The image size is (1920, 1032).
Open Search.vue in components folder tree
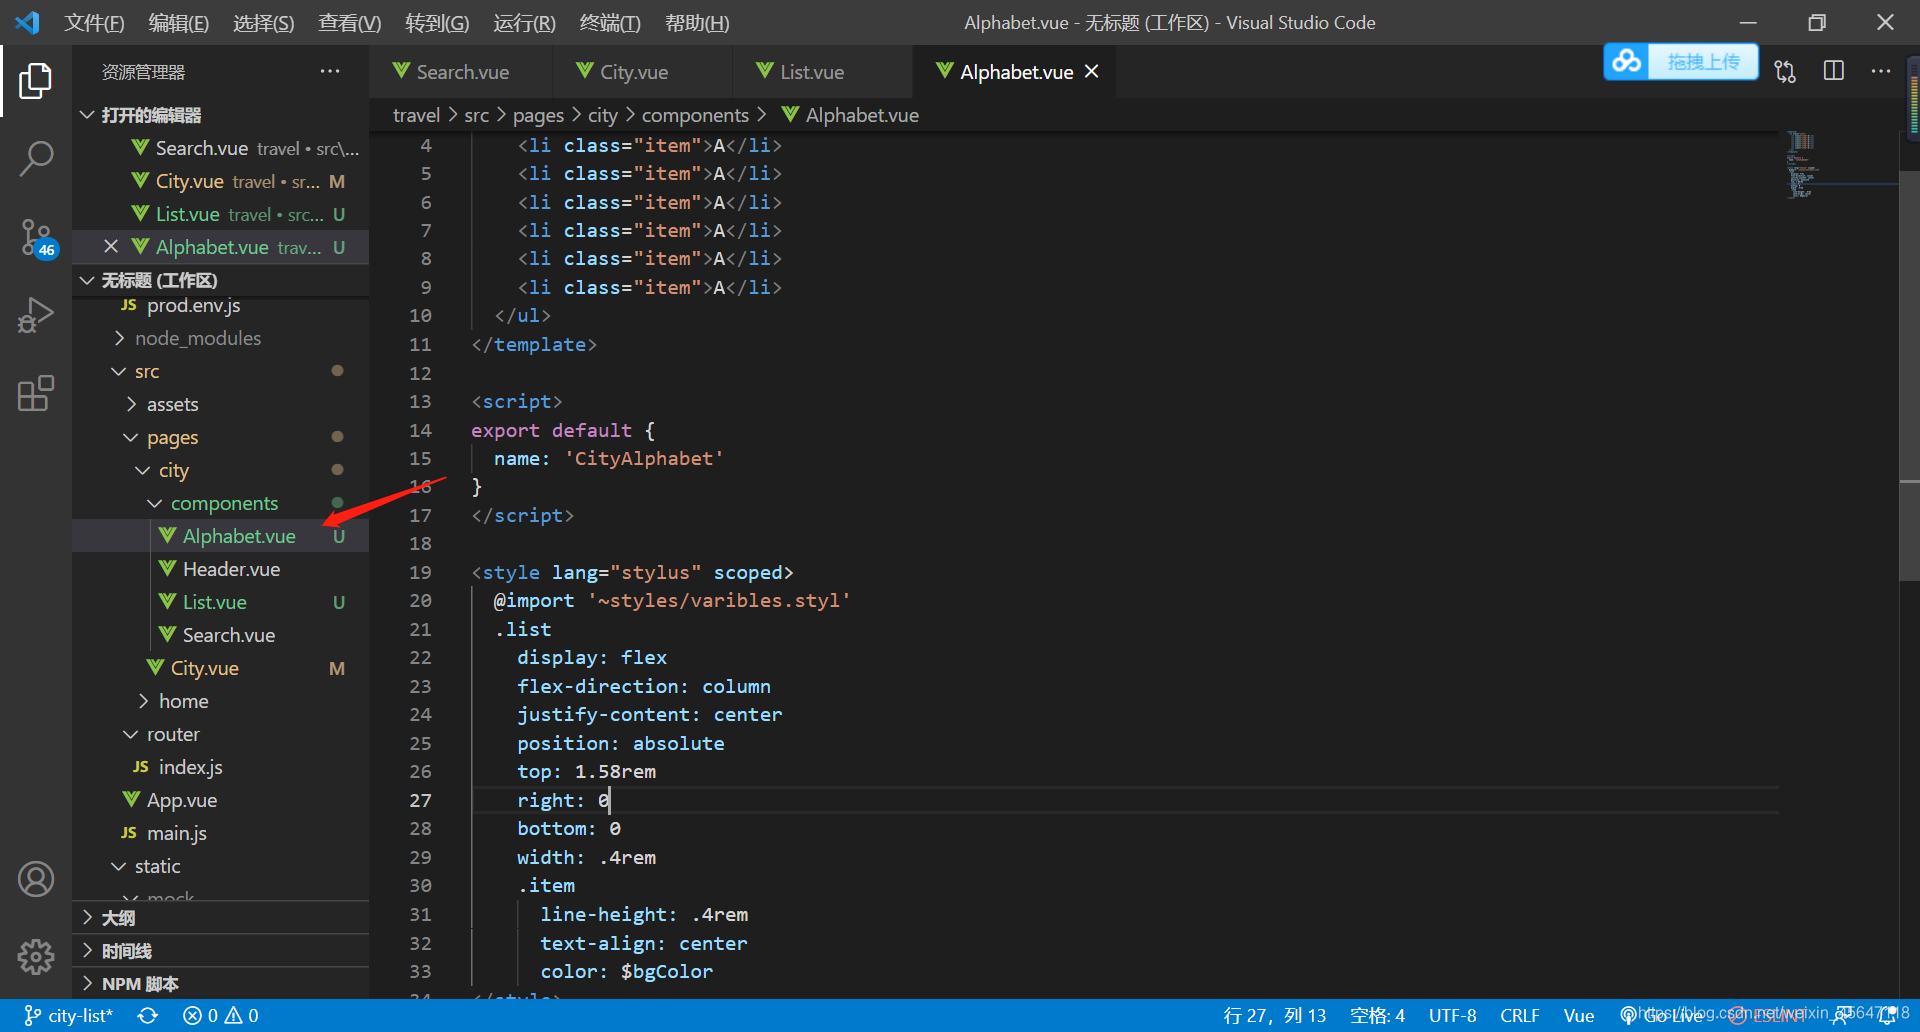[220, 635]
